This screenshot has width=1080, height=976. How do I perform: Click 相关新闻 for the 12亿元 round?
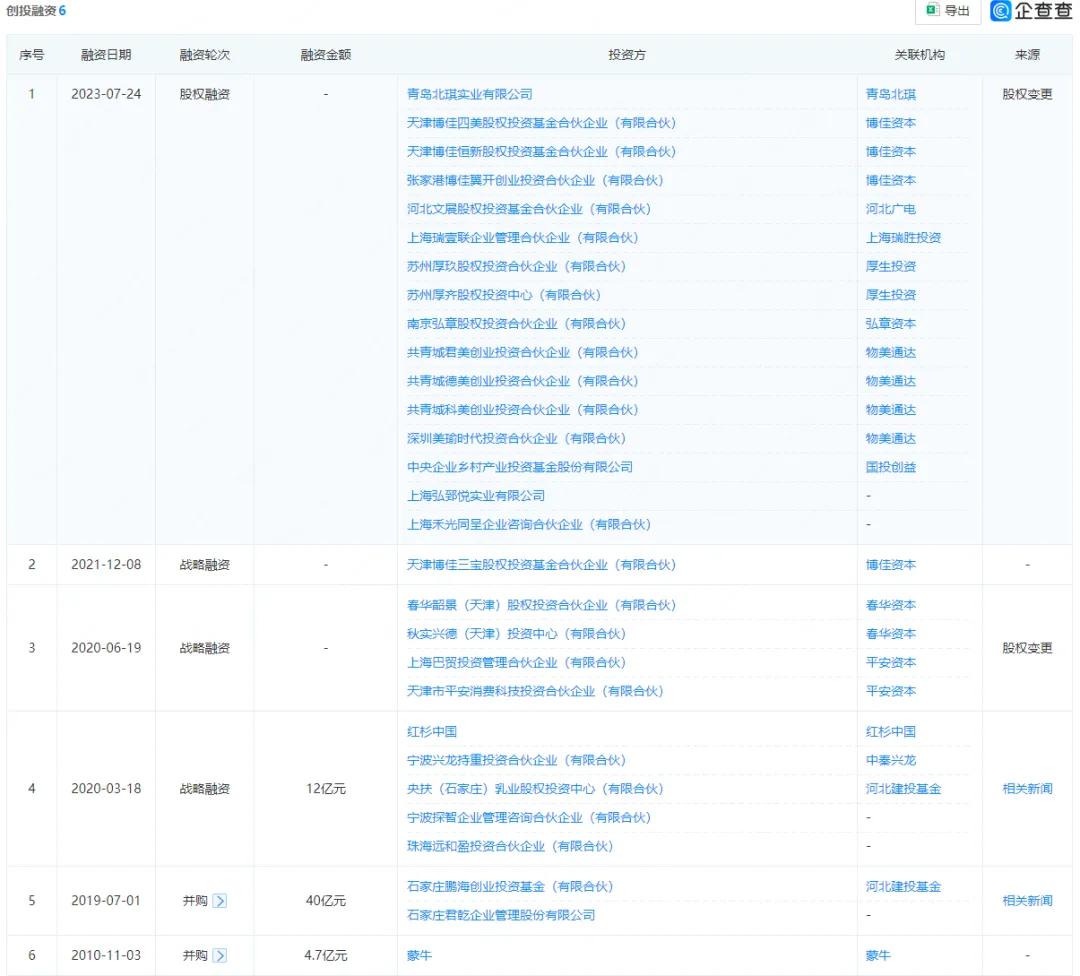(x=1027, y=789)
